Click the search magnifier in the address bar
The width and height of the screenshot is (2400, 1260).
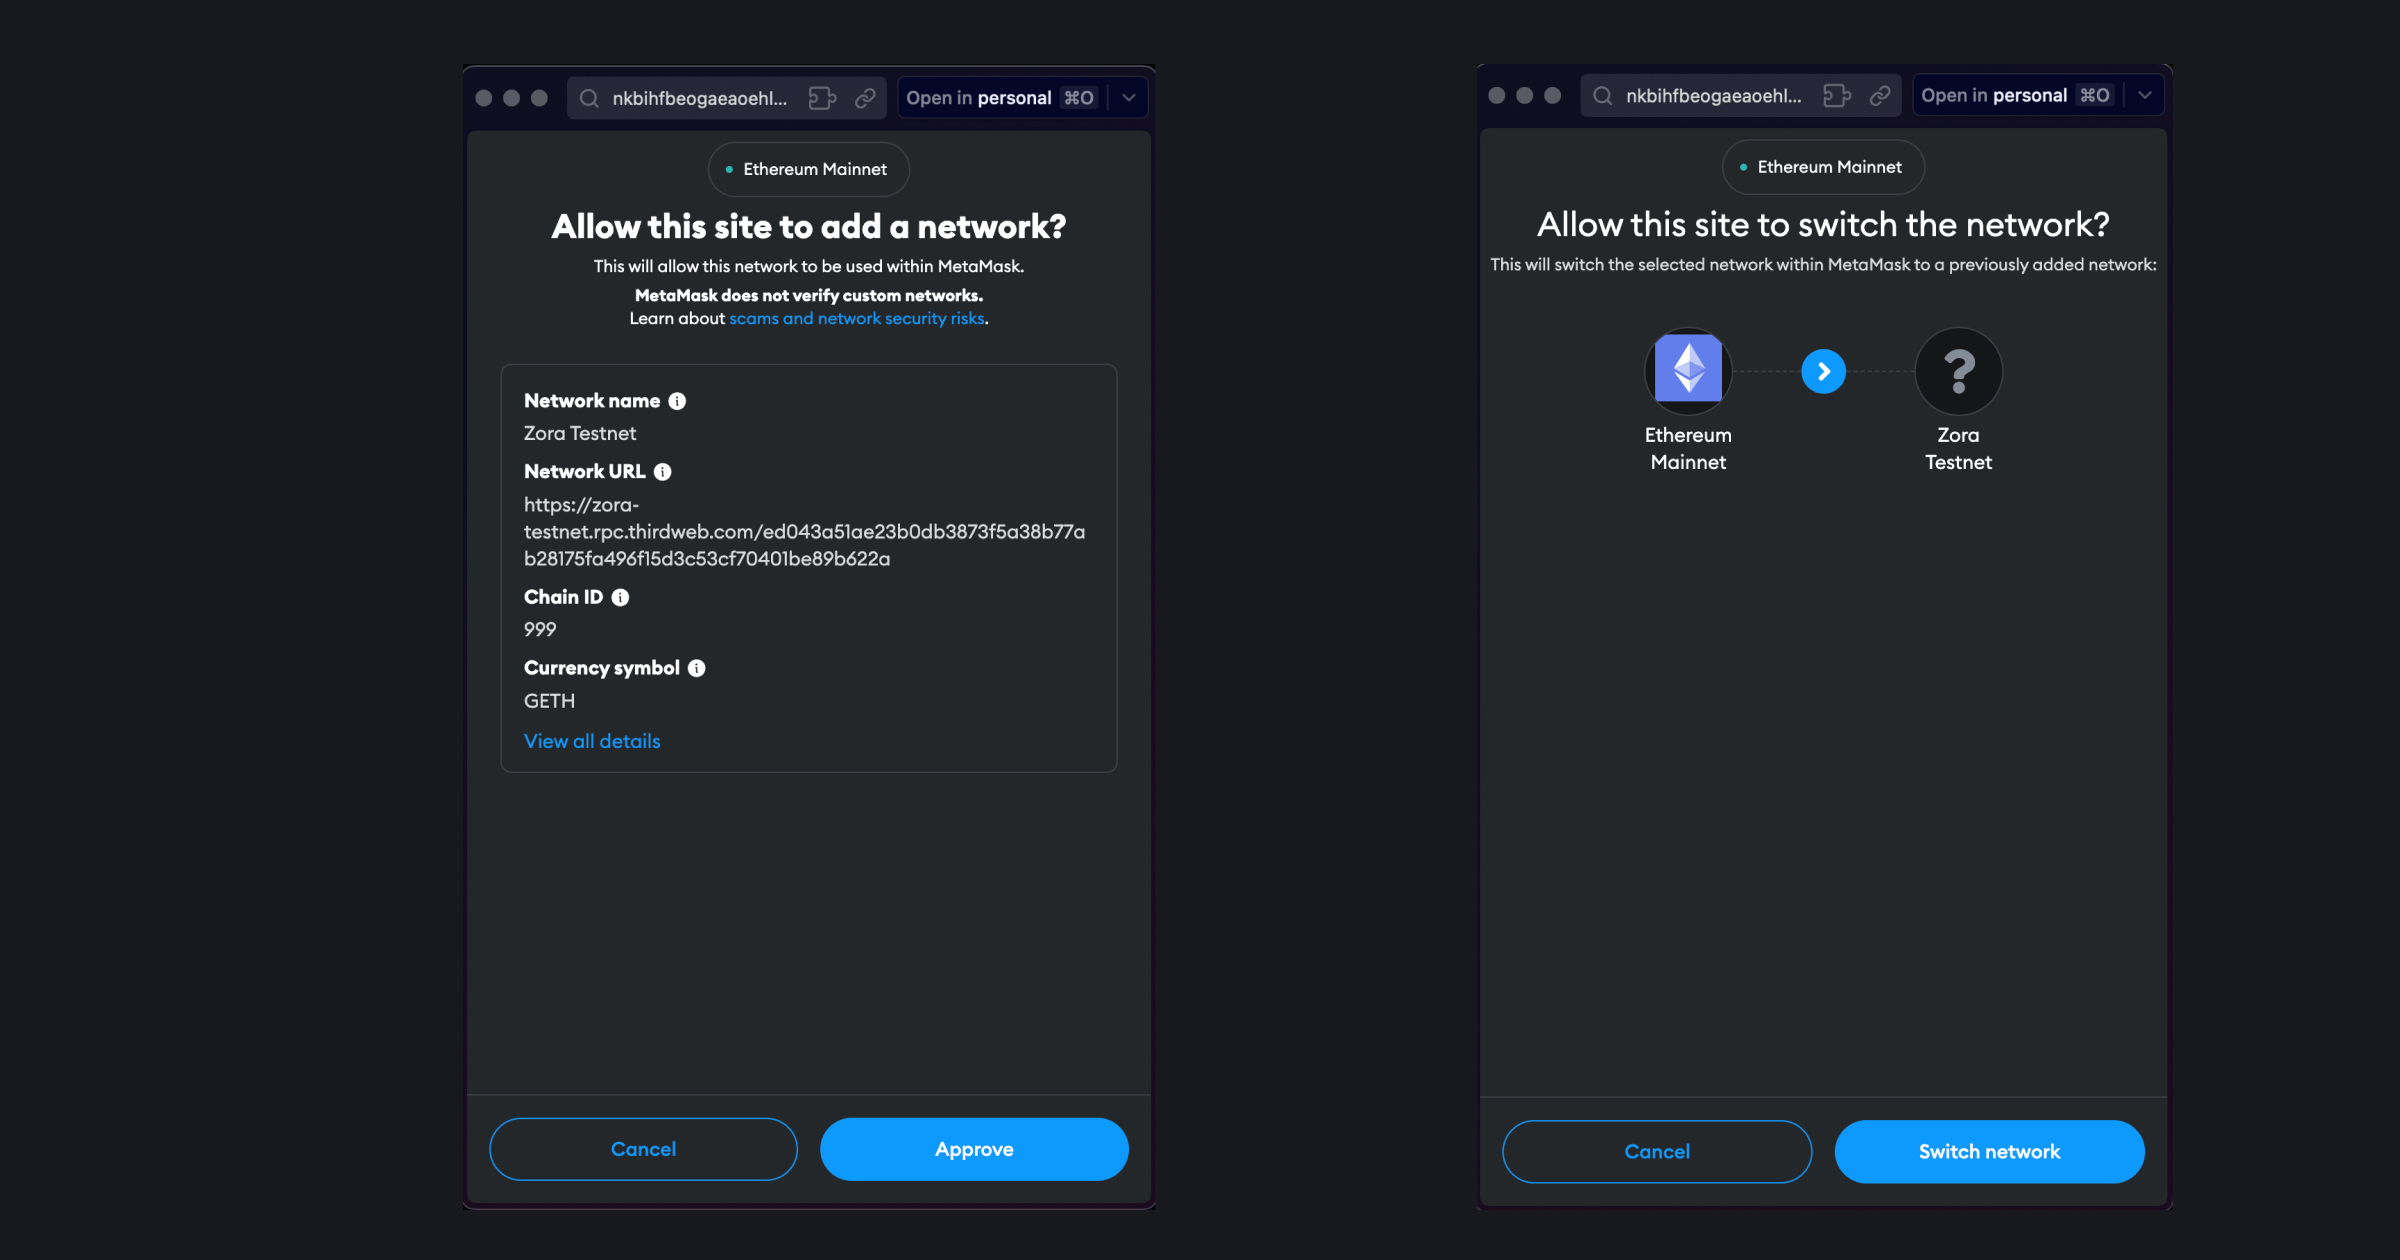(x=589, y=97)
